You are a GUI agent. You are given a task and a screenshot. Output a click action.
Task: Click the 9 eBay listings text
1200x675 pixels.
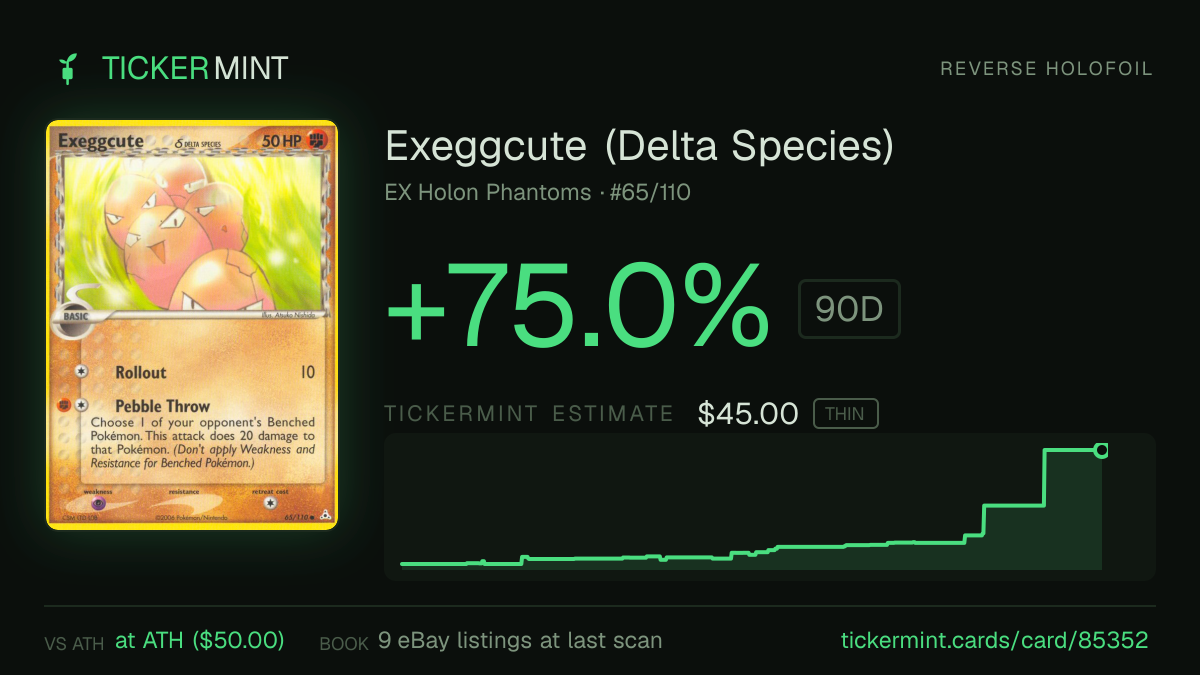click(520, 641)
